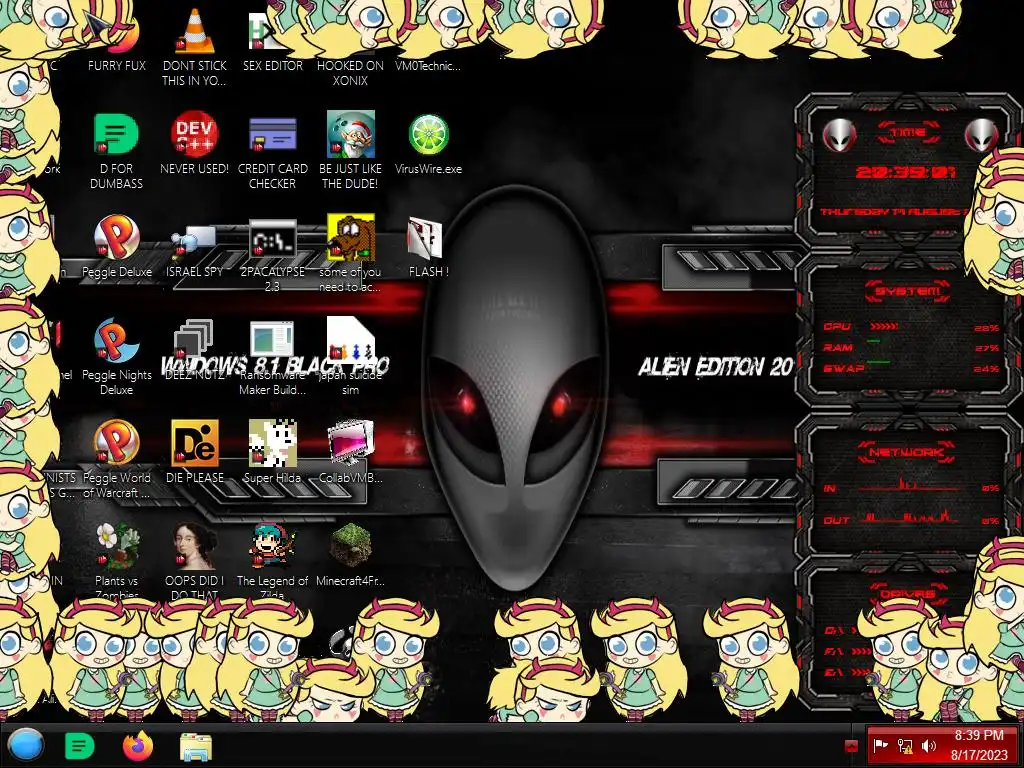This screenshot has width=1024, height=768.
Task: Click the SYSTEM gadget CPU meter
Action: [x=911, y=327]
